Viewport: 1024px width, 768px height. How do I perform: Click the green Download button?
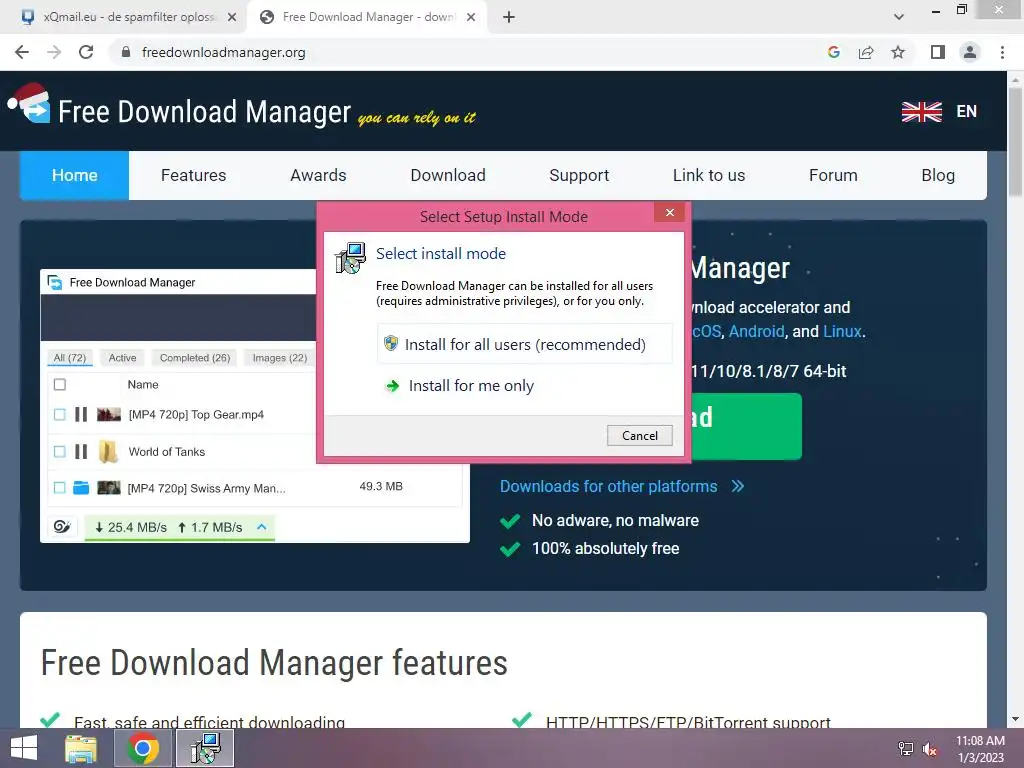tap(746, 426)
